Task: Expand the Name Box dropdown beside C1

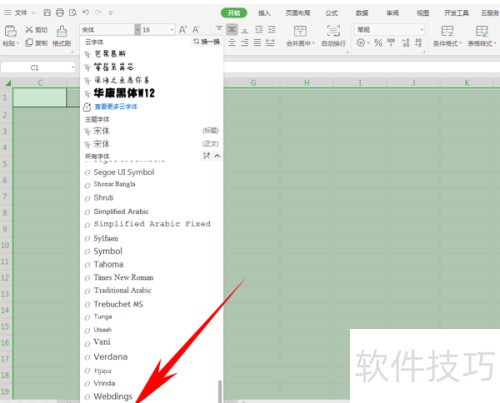Action: tap(73, 67)
